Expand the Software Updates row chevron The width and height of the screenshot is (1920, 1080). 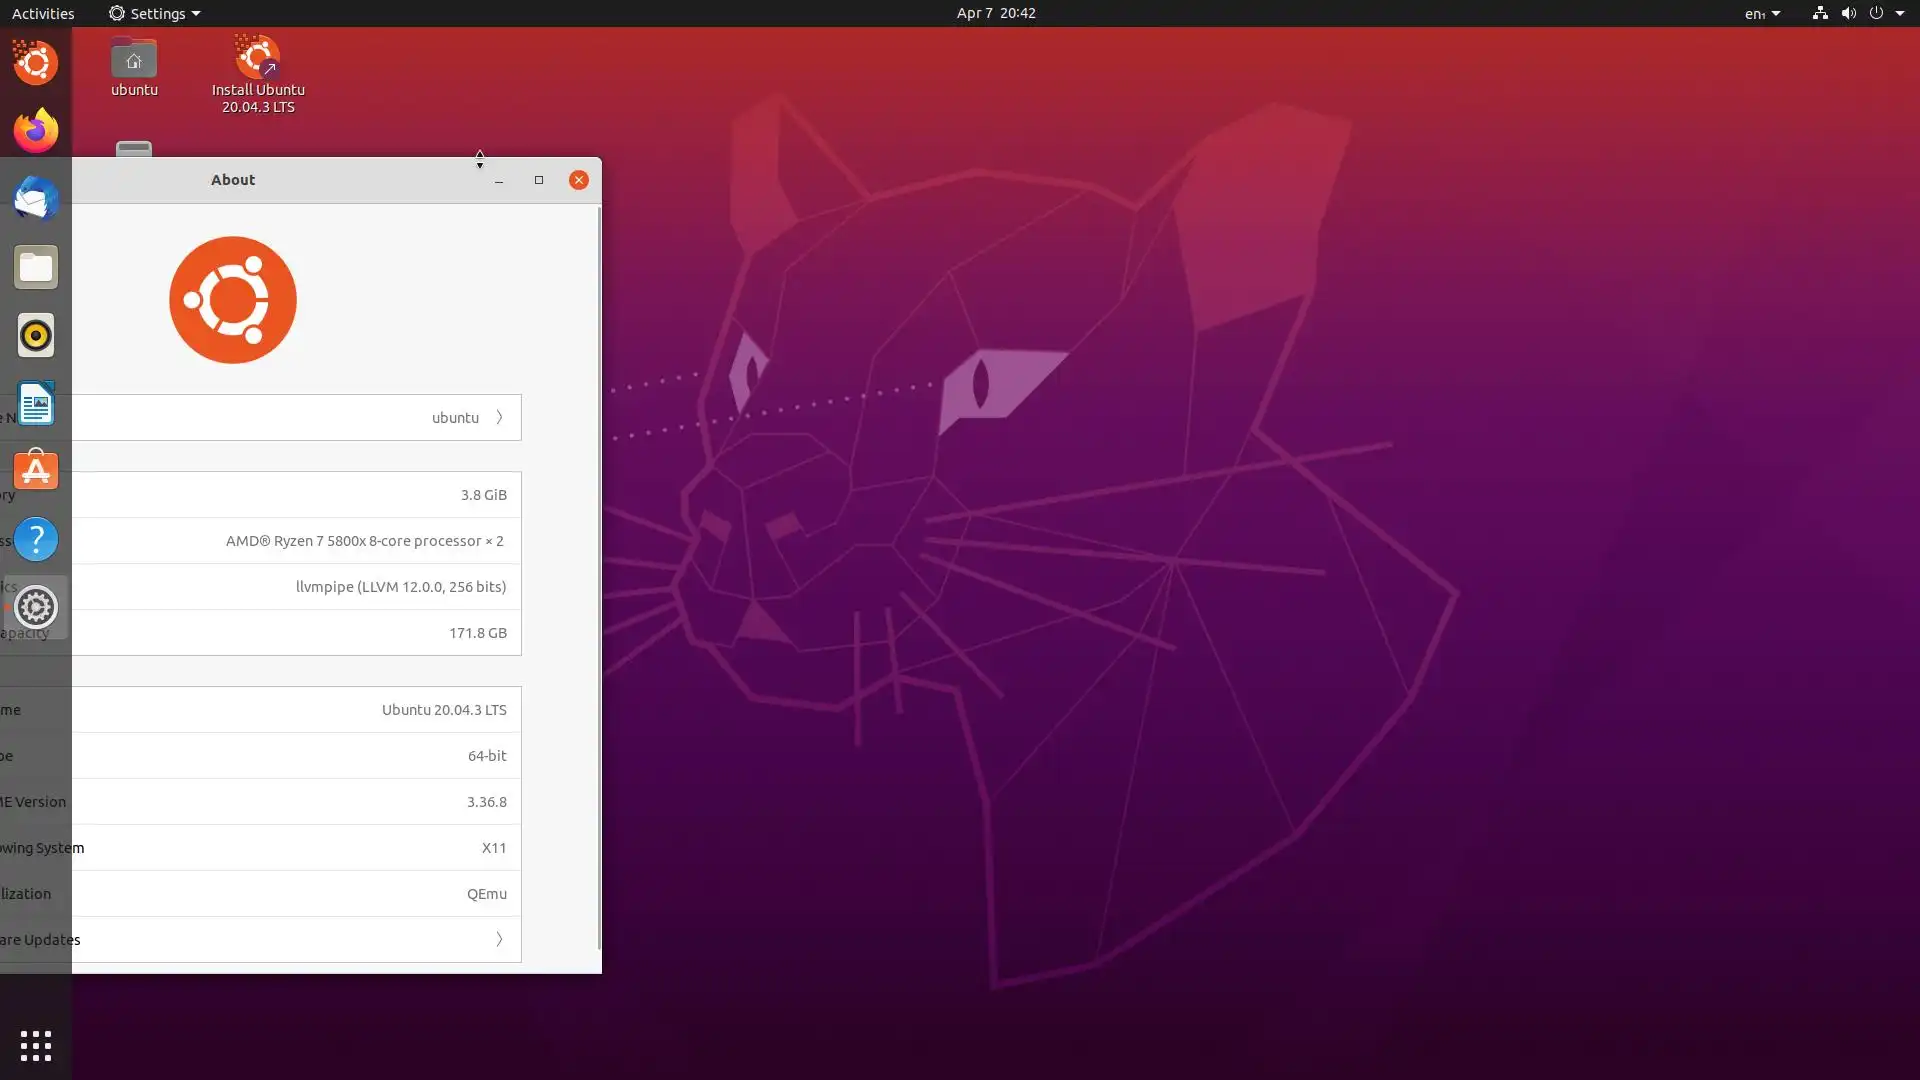pyautogui.click(x=499, y=939)
